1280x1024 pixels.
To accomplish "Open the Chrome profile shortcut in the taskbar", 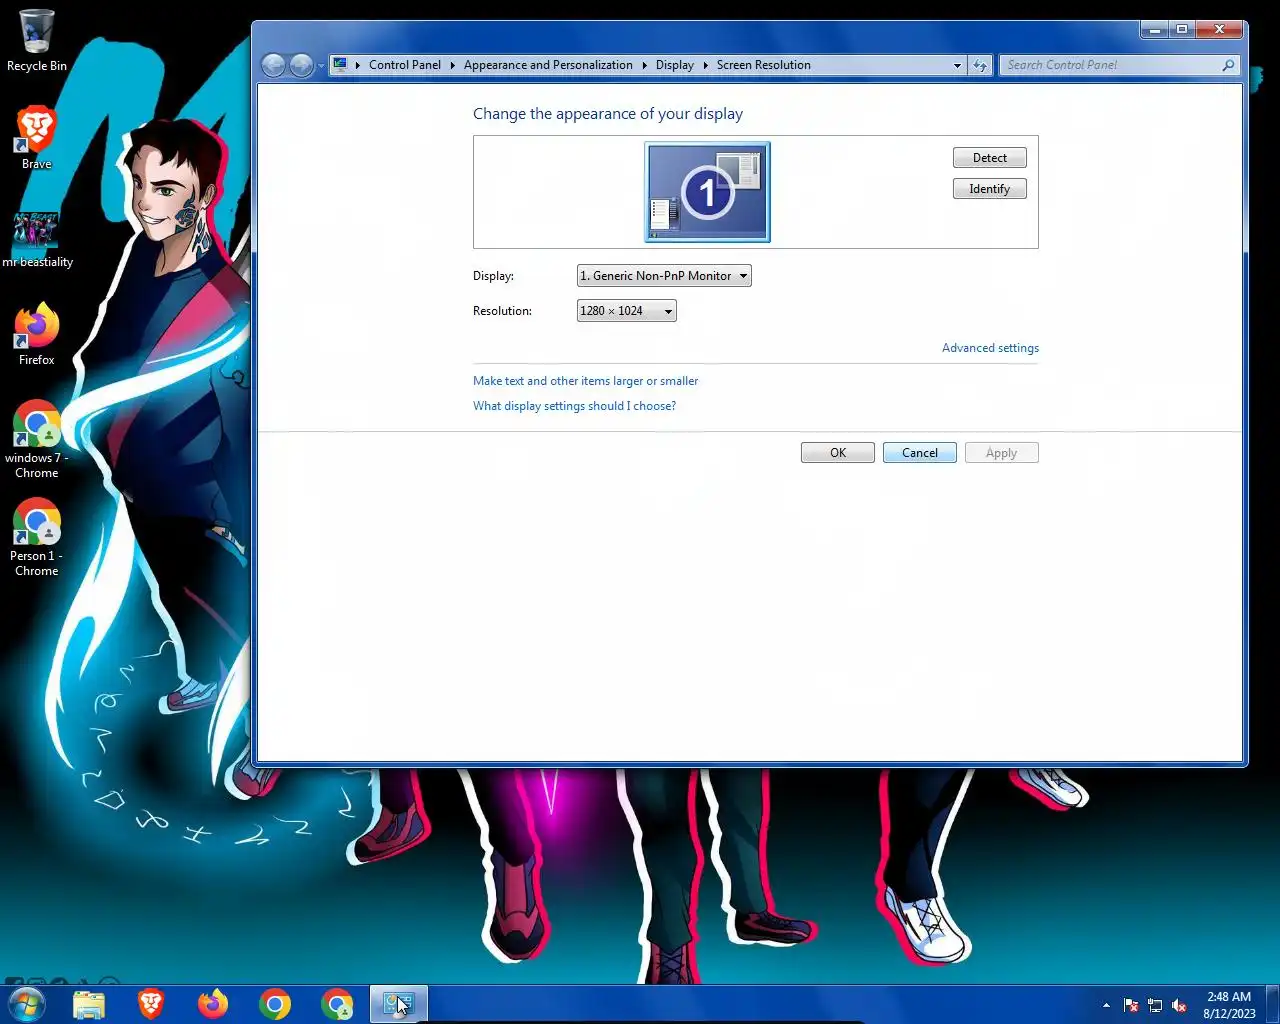I will point(337,1004).
